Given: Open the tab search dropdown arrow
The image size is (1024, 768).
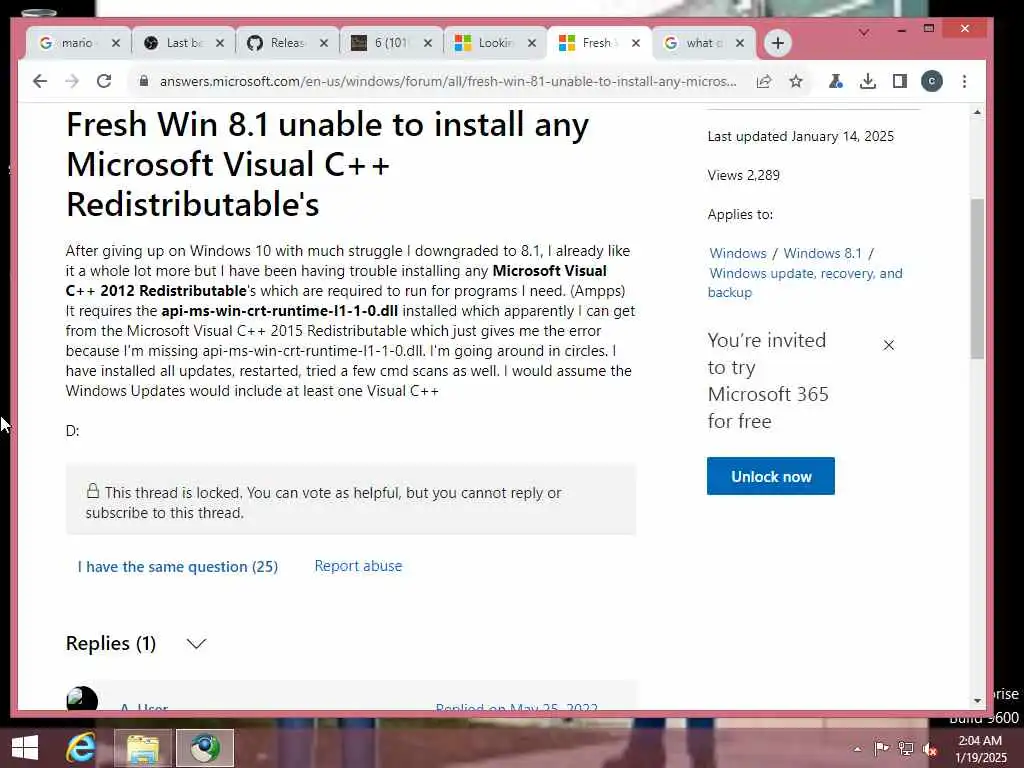Looking at the screenshot, I should 864,32.
